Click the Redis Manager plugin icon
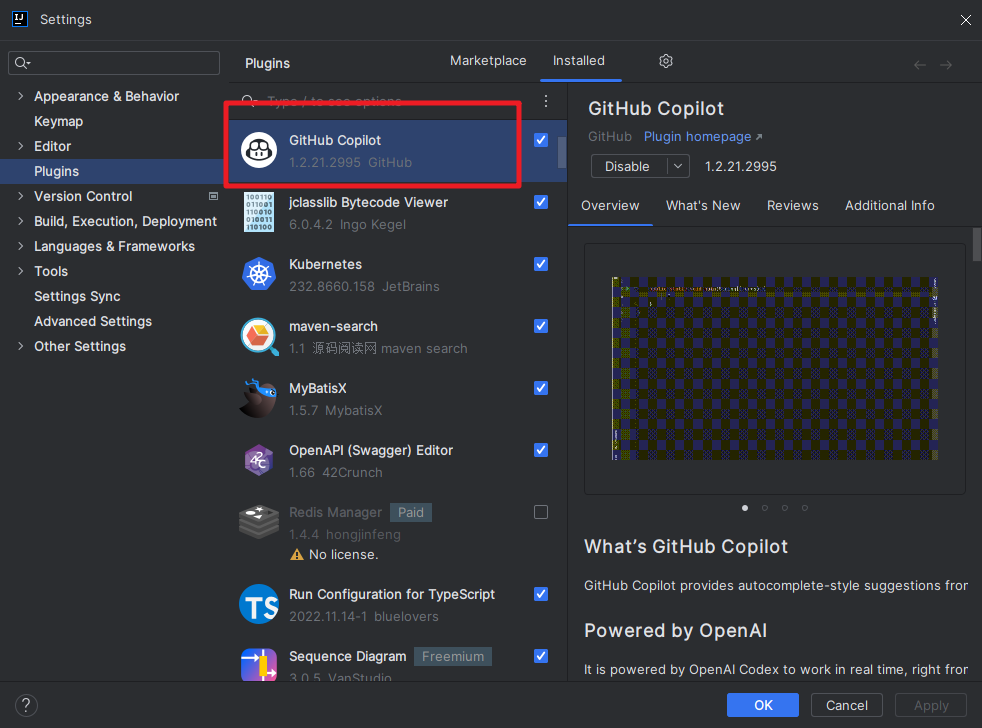This screenshot has width=982, height=728. point(259,523)
